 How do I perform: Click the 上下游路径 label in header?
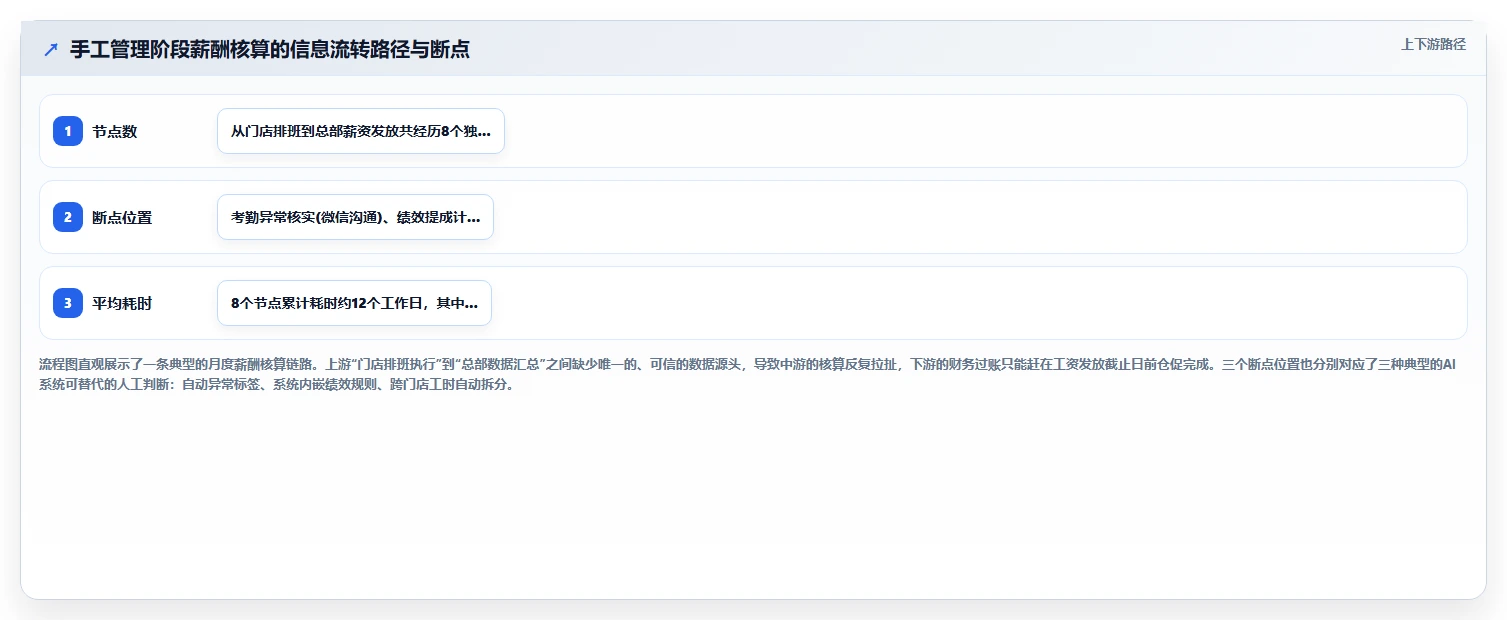tap(1433, 44)
